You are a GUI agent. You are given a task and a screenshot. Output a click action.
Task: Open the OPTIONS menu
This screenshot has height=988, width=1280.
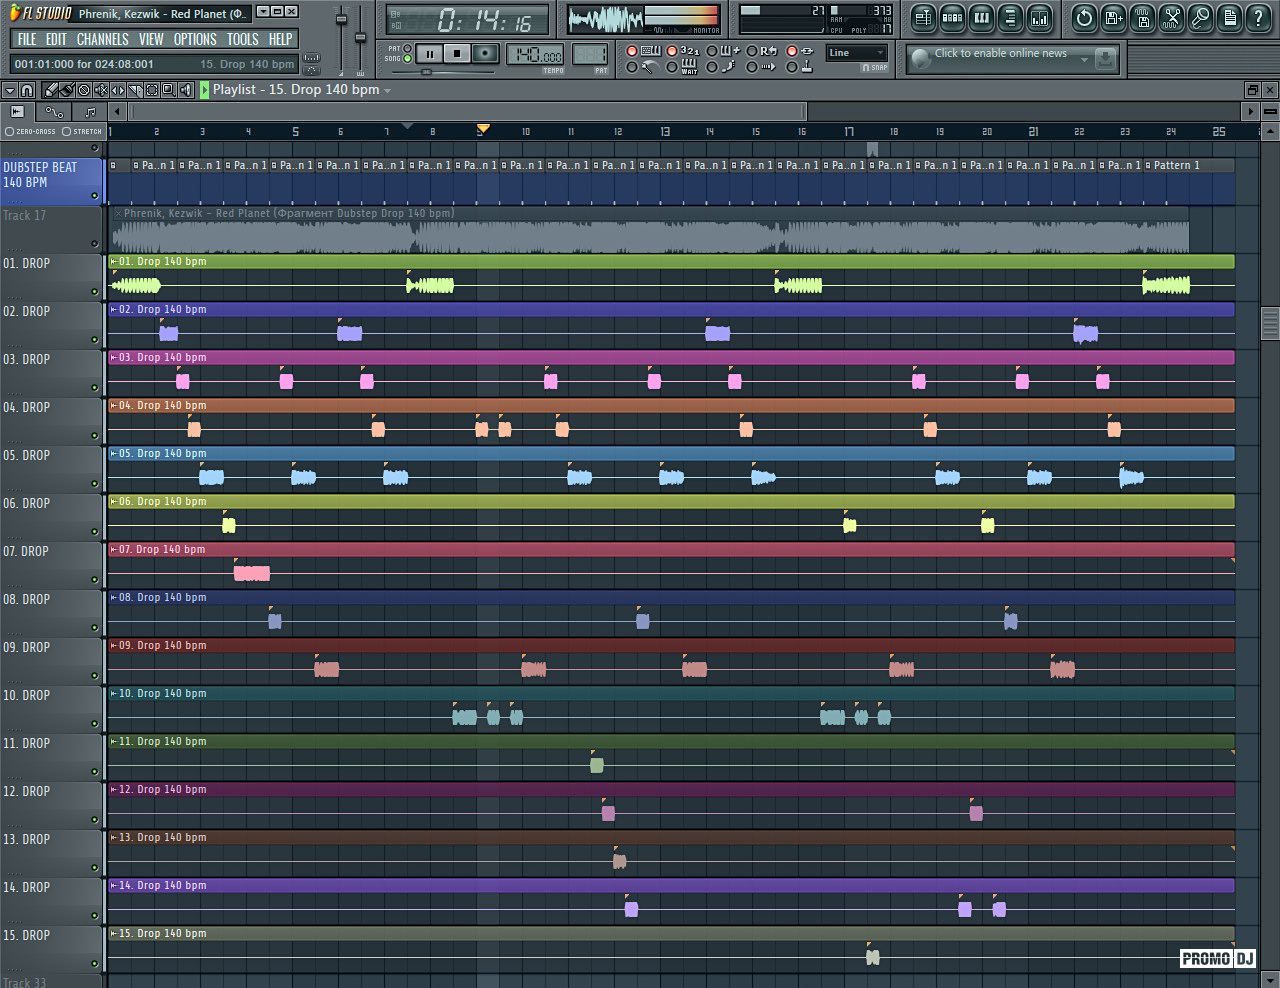195,39
